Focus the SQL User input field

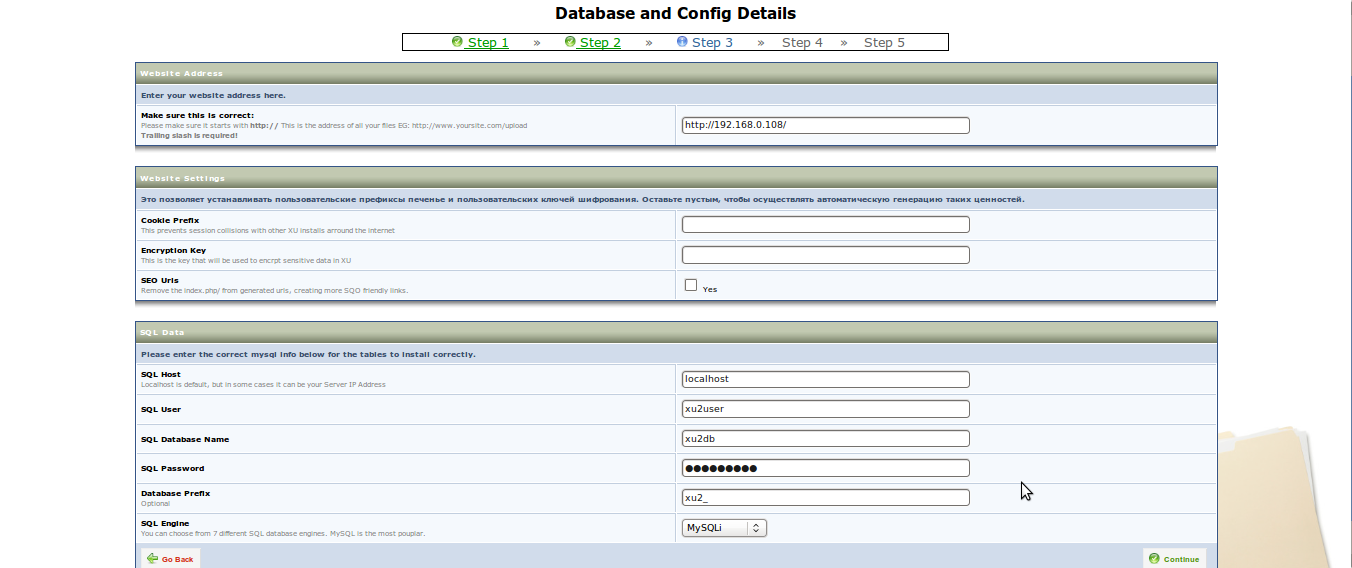click(x=826, y=409)
